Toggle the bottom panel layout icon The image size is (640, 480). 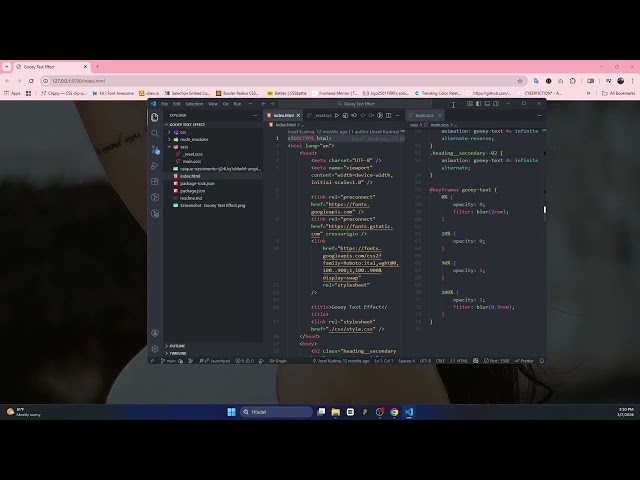[x=487, y=104]
